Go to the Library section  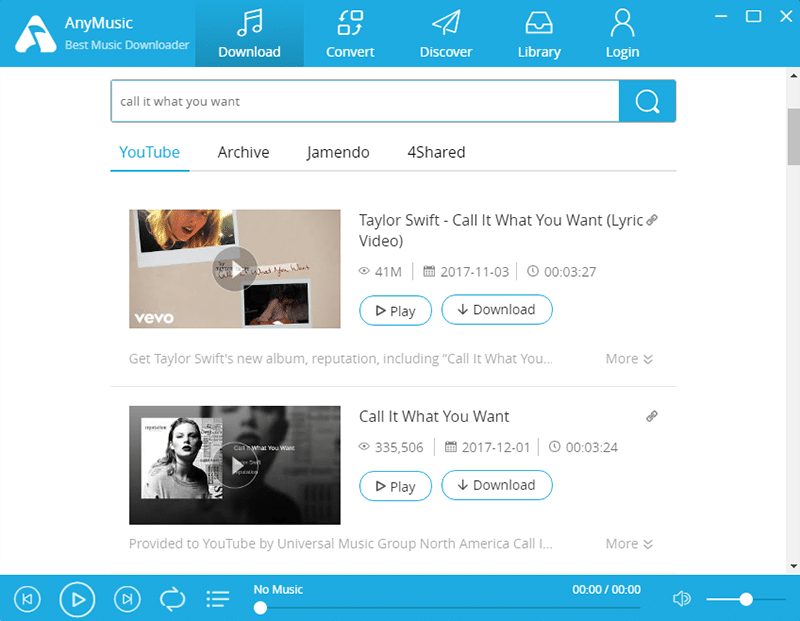(540, 34)
